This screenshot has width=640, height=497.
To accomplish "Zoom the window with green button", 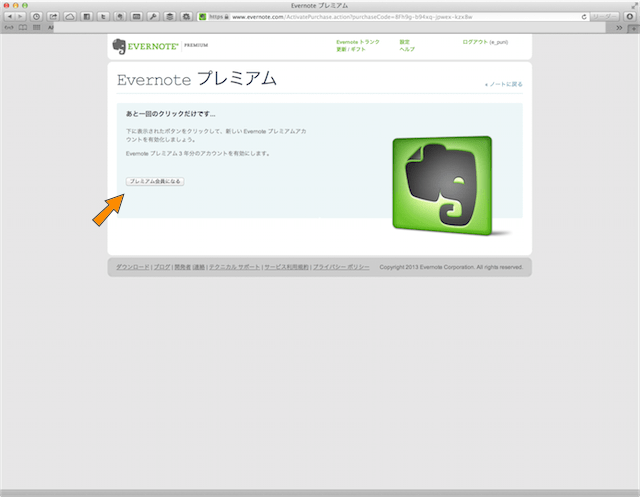I will [x=25, y=5].
